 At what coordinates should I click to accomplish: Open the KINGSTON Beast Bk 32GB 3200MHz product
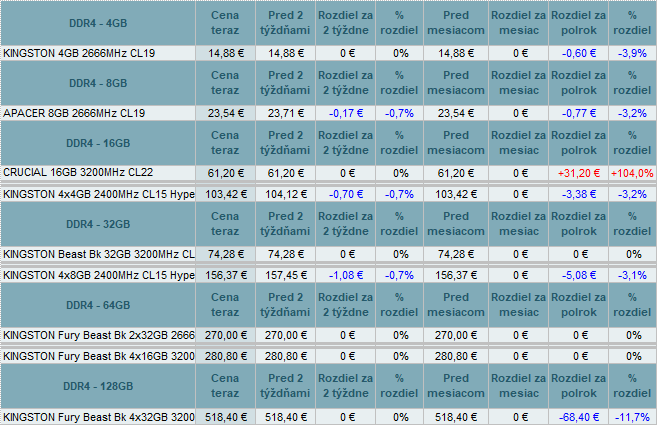pos(99,254)
